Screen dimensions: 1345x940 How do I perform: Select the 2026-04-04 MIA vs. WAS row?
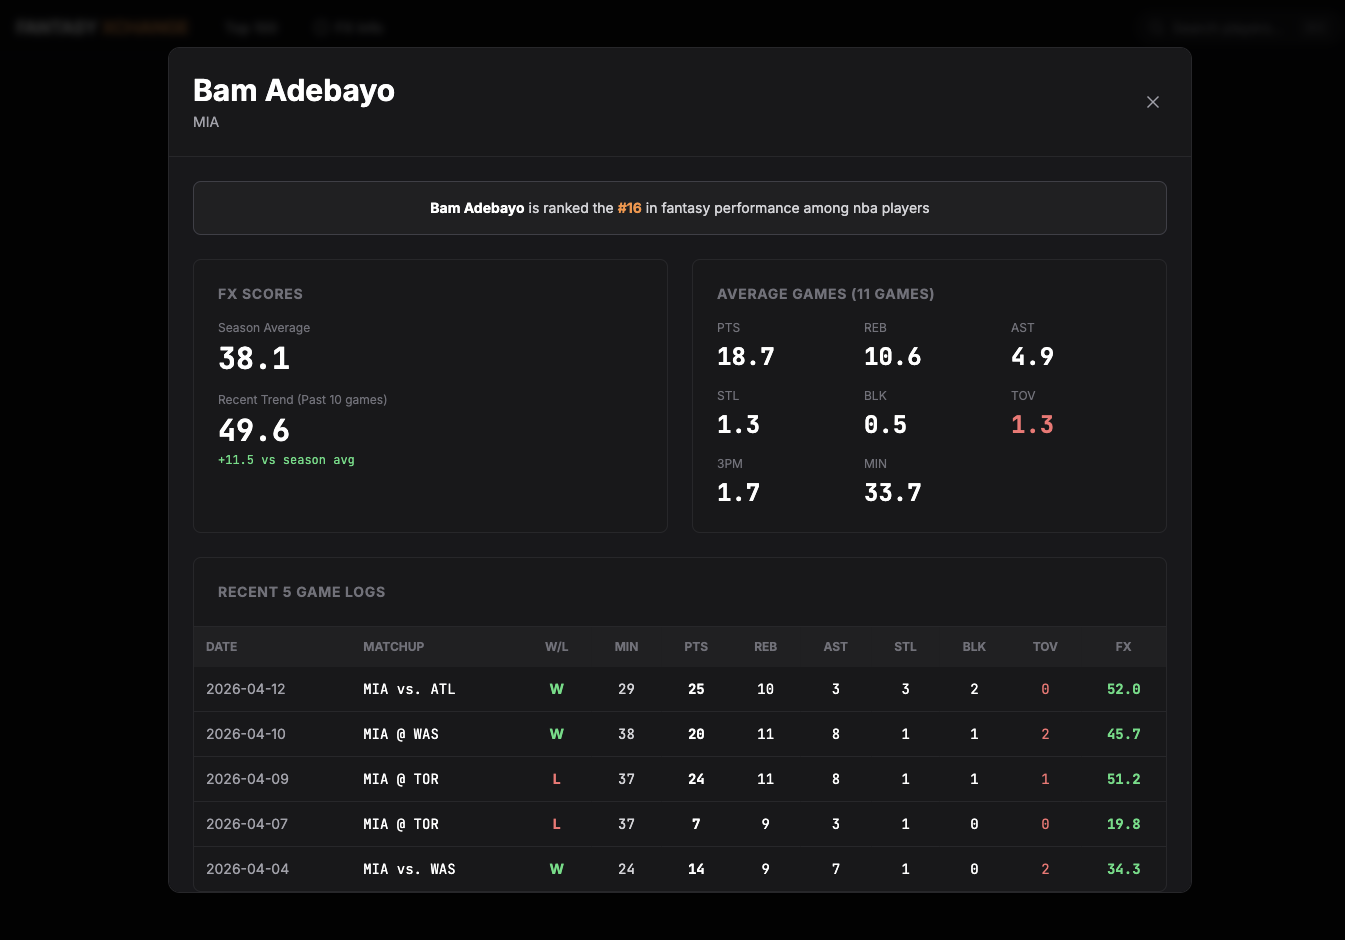tap(680, 869)
